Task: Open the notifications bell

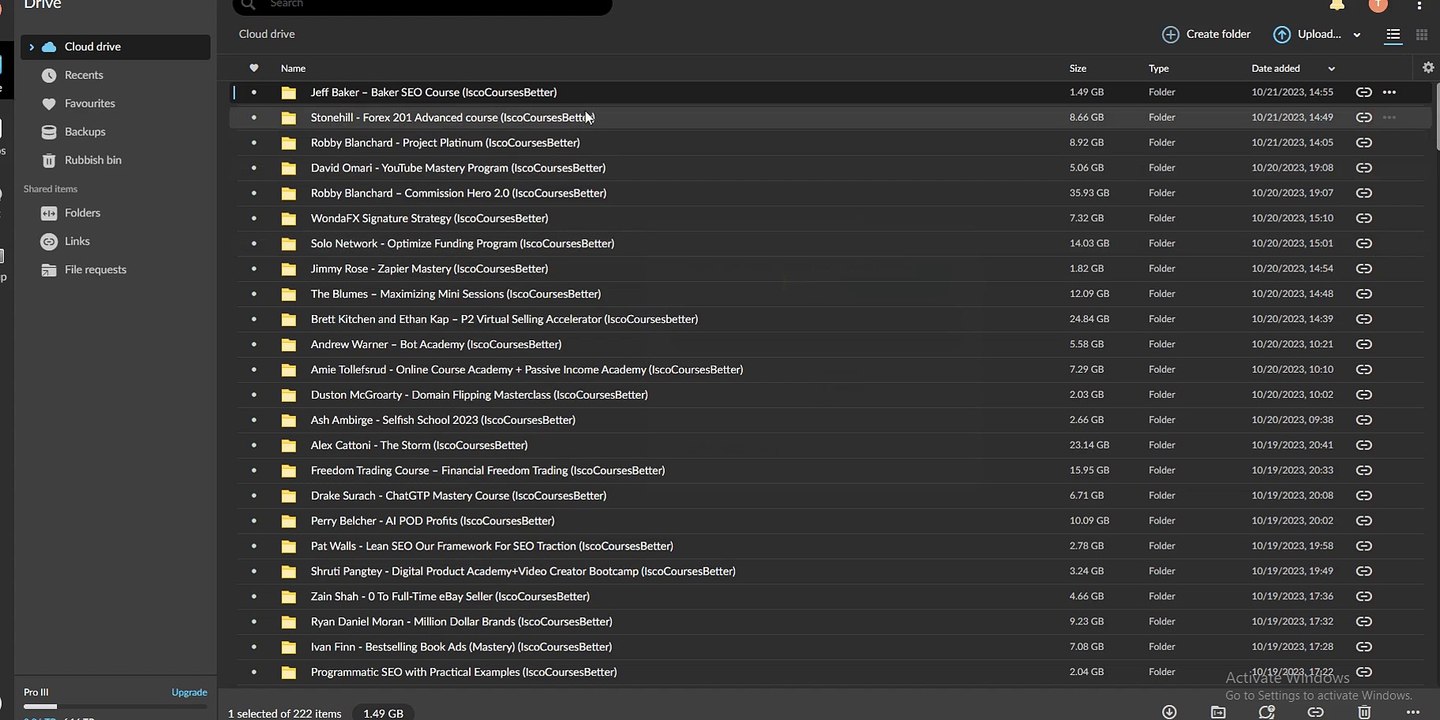Action: 1337,4
